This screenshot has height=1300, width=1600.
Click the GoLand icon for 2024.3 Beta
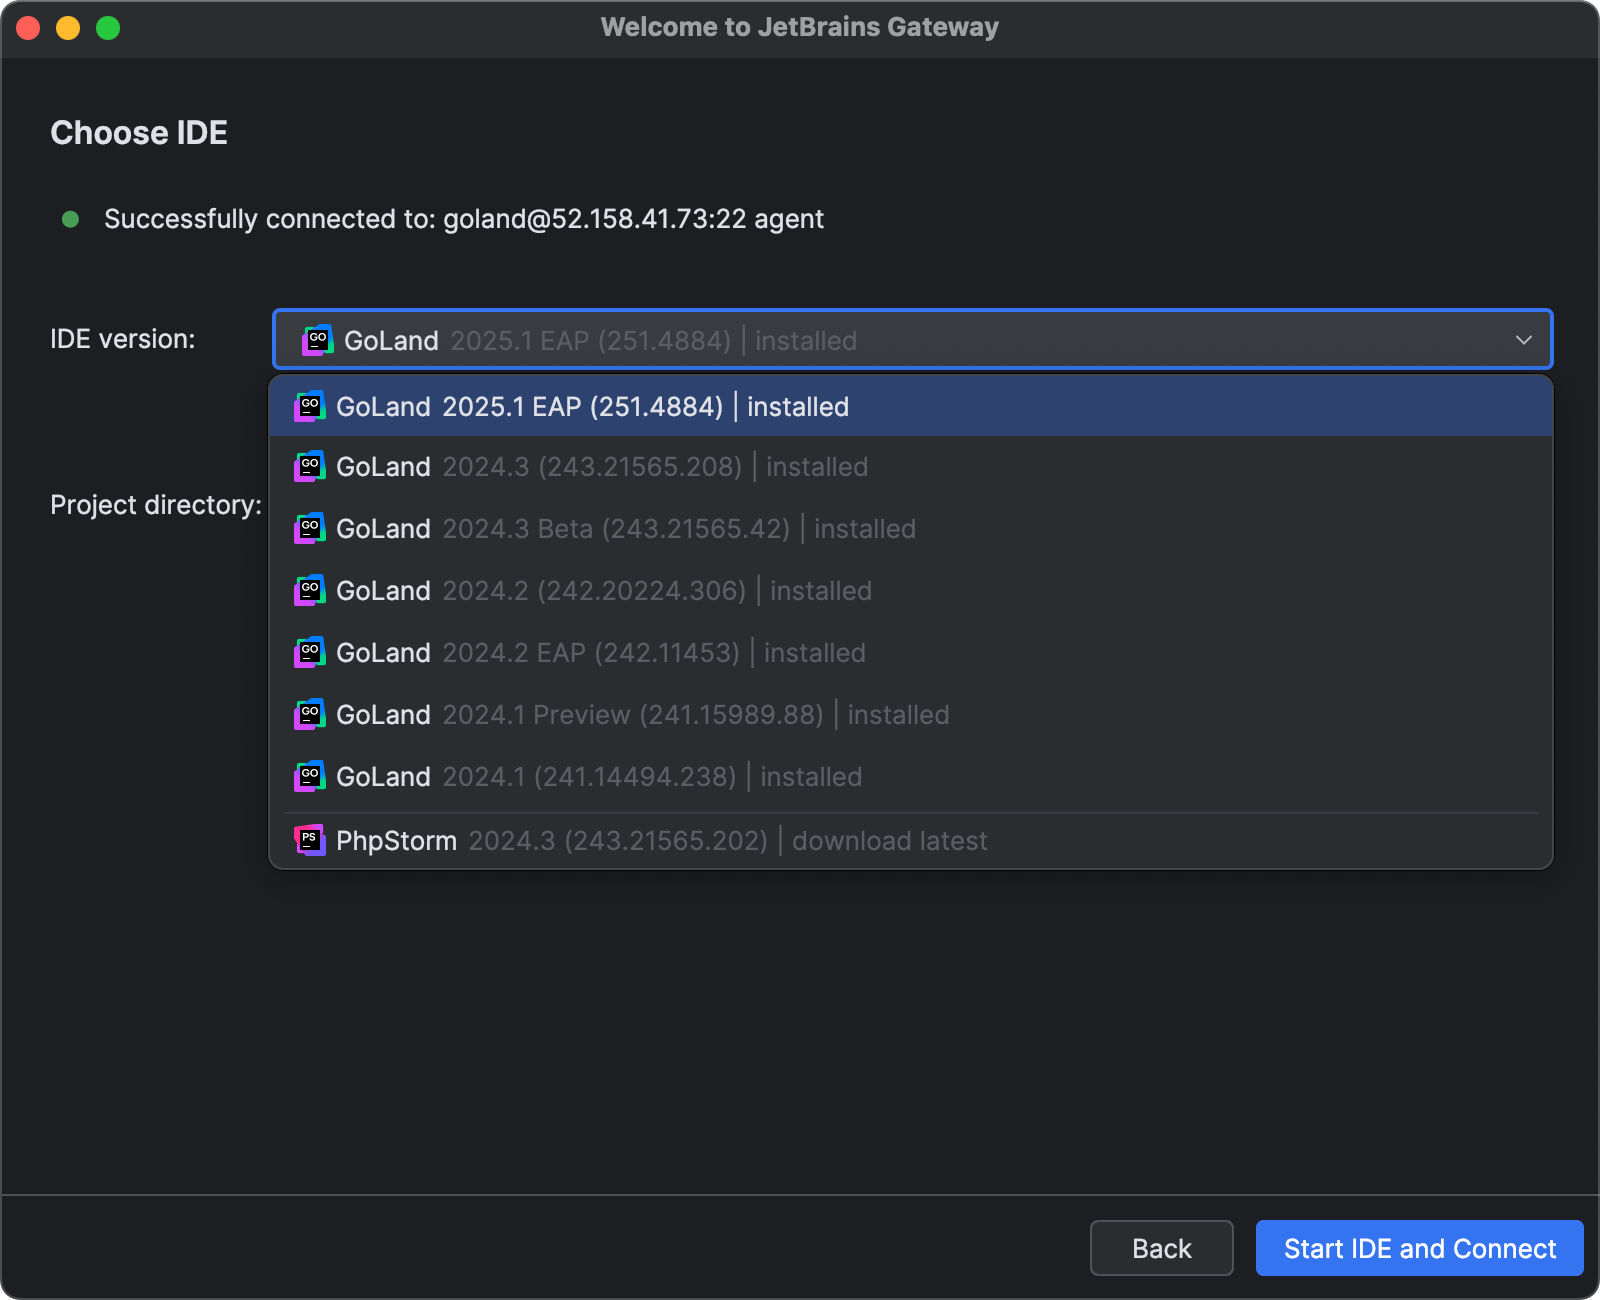(310, 528)
